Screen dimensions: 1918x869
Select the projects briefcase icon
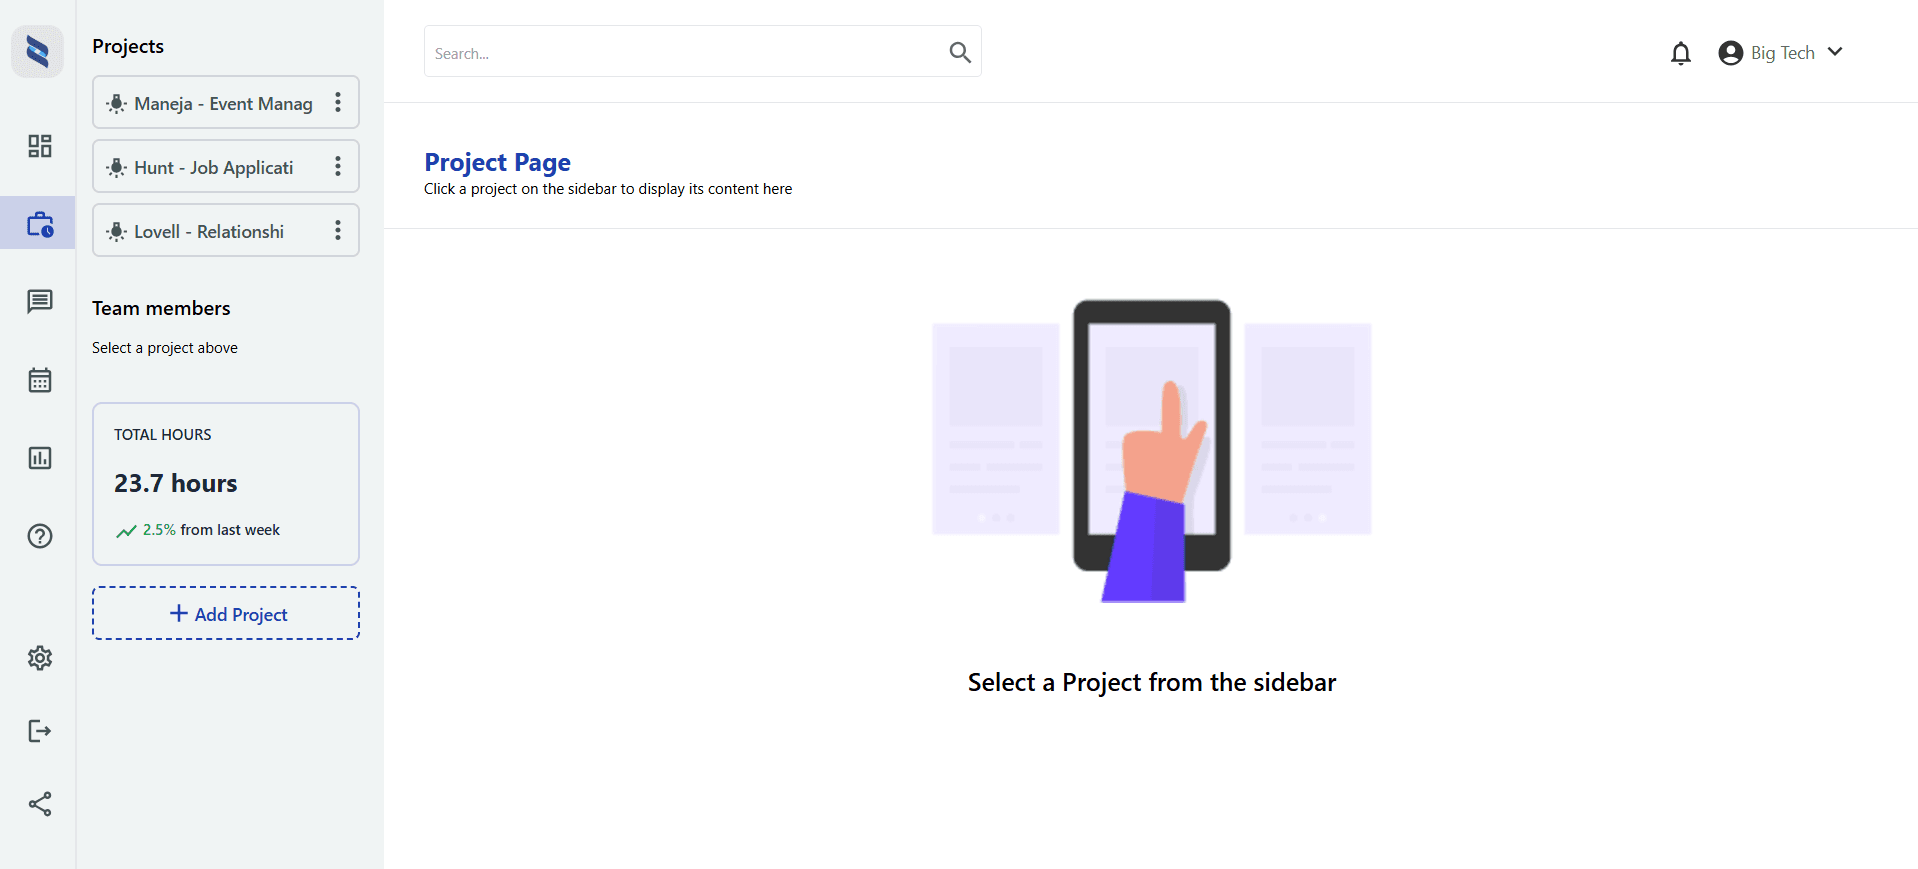click(40, 224)
